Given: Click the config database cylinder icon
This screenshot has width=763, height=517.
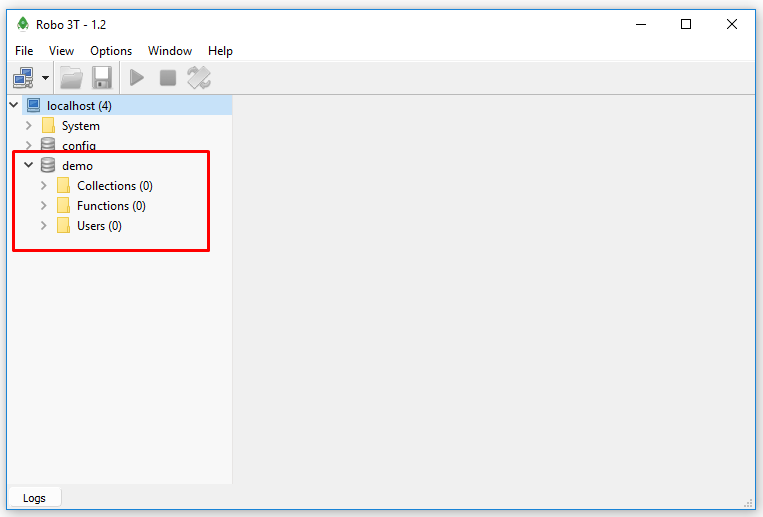Looking at the screenshot, I should click(48, 145).
